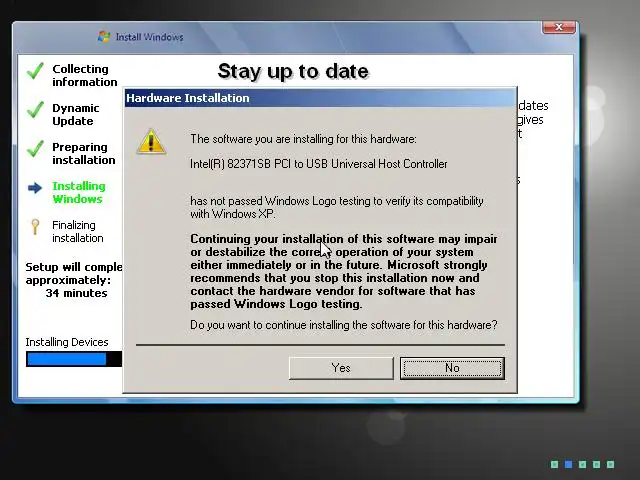Click 'has not passed Windows Logo testing' text
This screenshot has height=480, width=640.
tap(337, 207)
